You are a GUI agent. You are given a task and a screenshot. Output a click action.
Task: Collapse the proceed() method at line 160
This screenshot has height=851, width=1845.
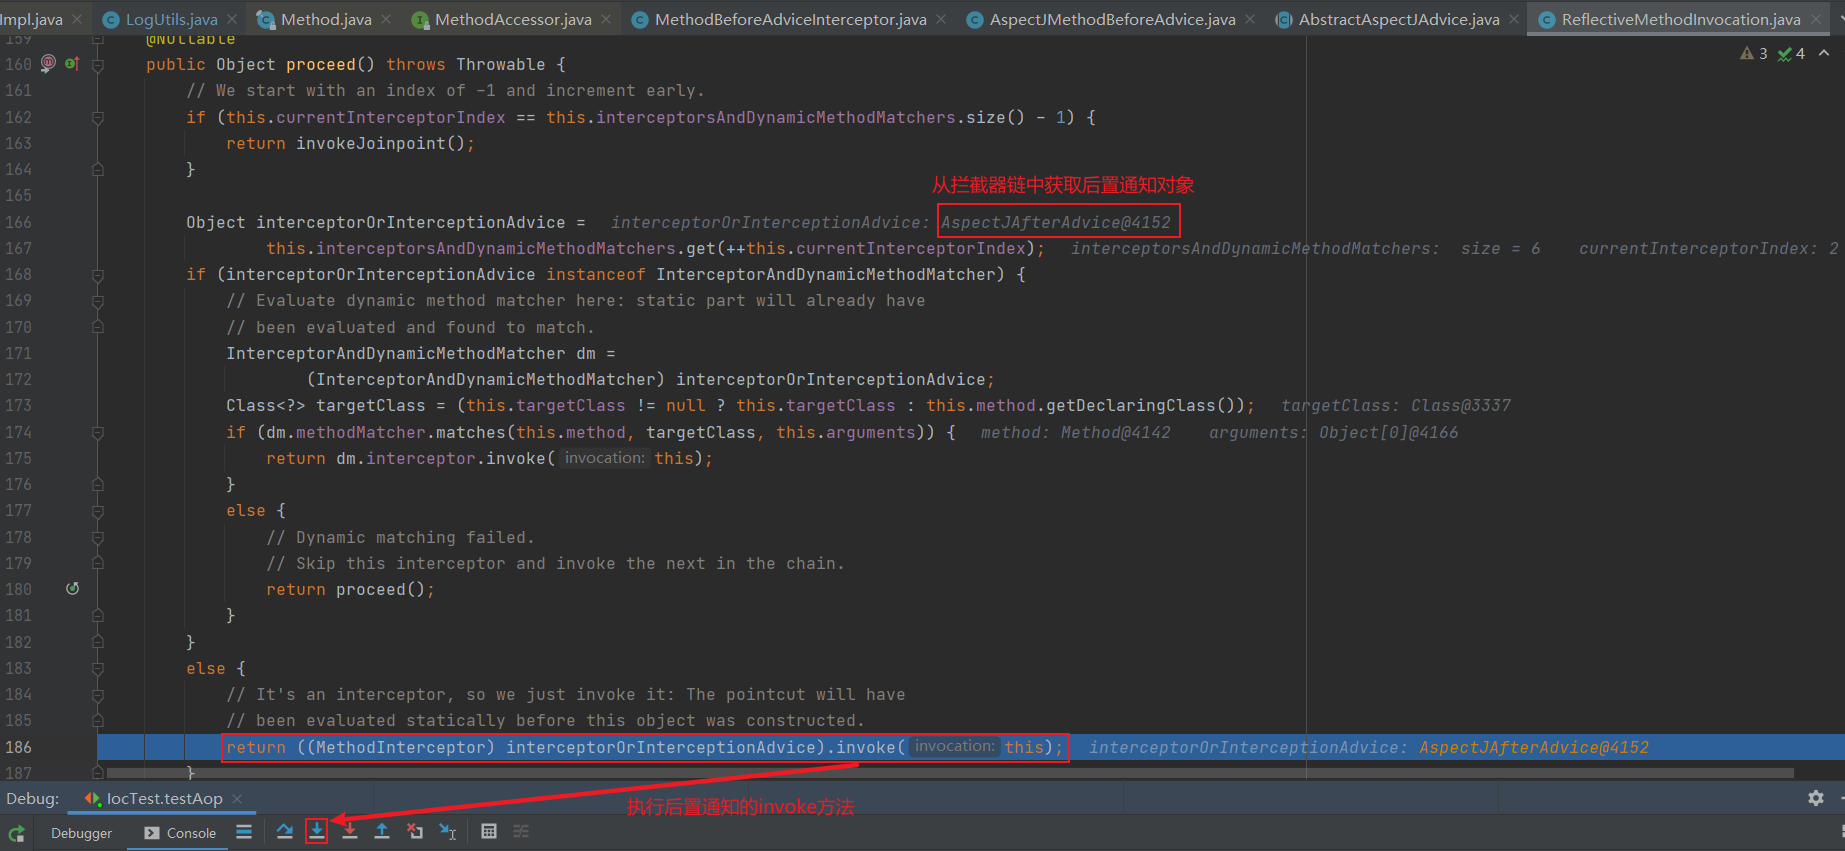(98, 64)
